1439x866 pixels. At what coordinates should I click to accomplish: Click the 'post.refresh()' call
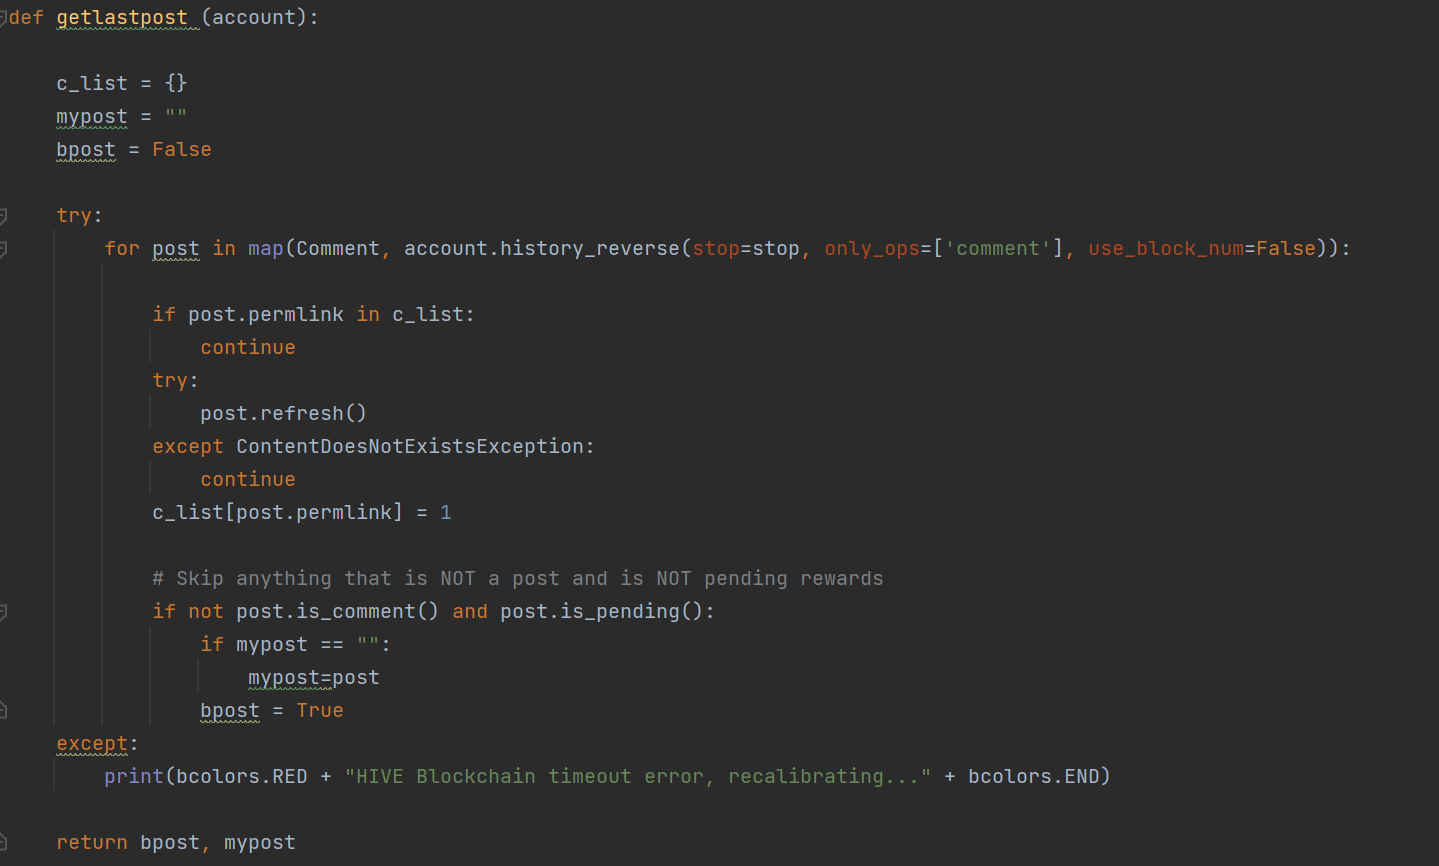tap(283, 414)
